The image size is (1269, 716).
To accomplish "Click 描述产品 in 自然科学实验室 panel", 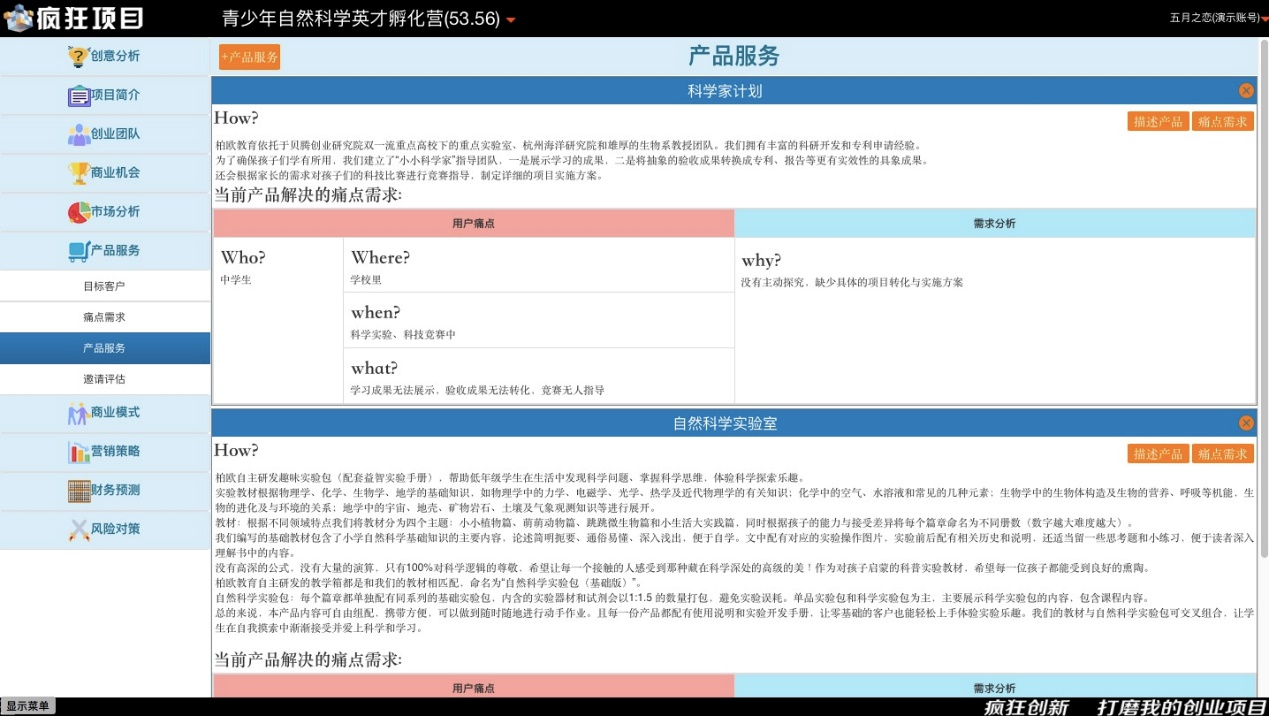I will (x=1157, y=454).
